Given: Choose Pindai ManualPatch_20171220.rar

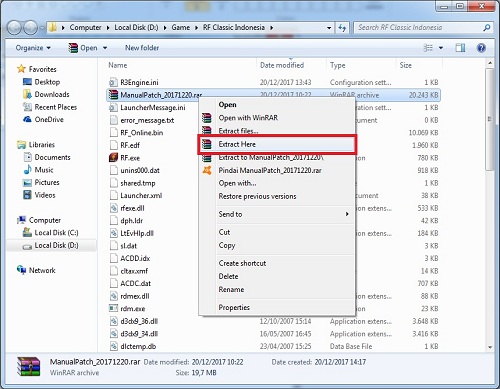Looking at the screenshot, I should 277,170.
